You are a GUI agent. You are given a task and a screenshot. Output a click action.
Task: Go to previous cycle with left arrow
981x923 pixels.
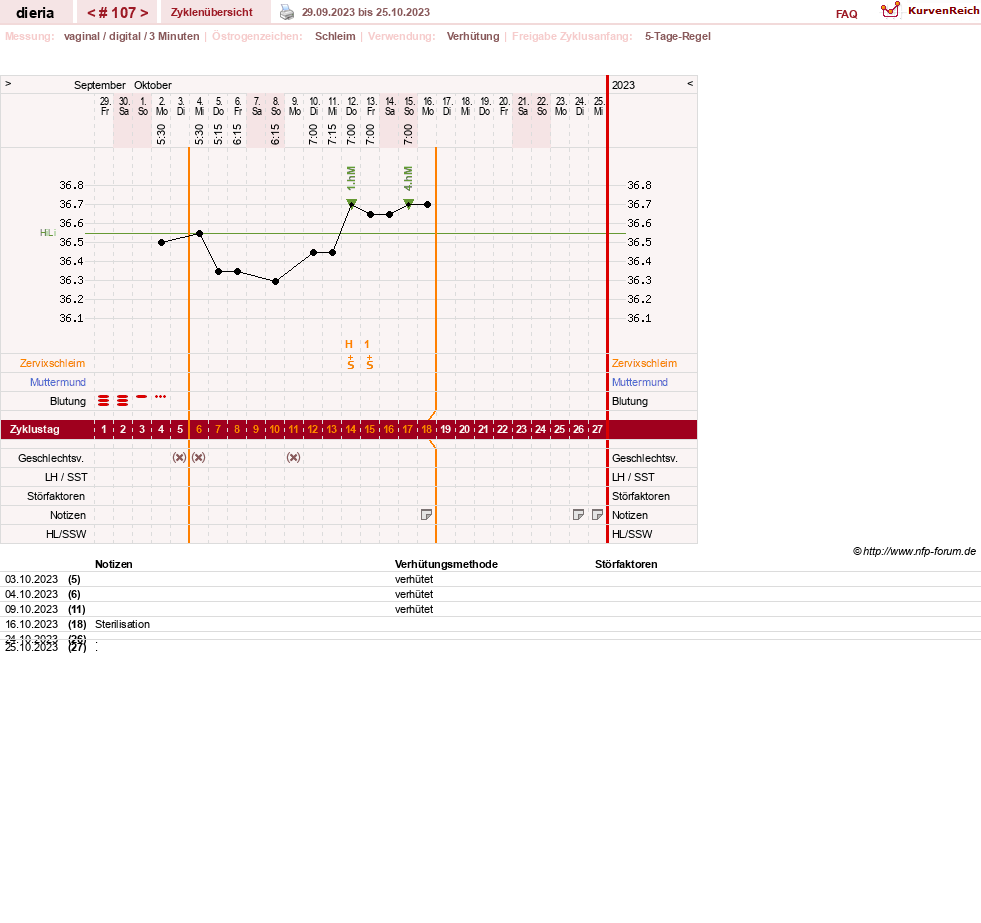(91, 13)
